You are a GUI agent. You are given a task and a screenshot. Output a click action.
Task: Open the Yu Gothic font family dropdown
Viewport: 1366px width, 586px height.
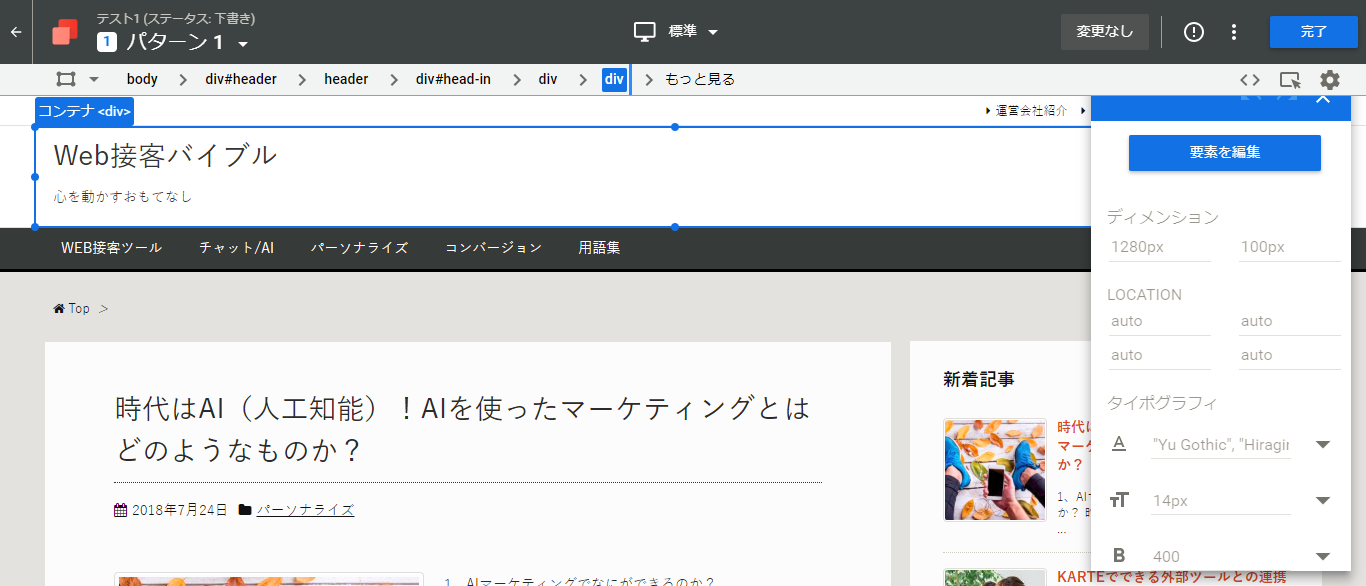pyautogui.click(x=1323, y=445)
